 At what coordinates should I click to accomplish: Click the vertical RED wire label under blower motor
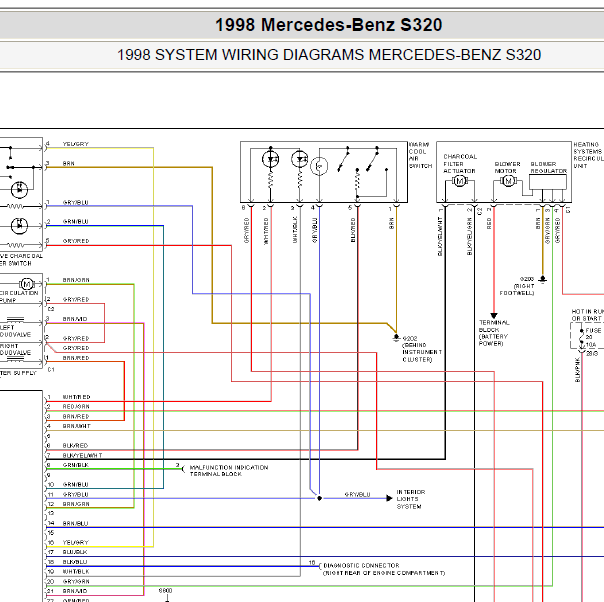tap(489, 223)
